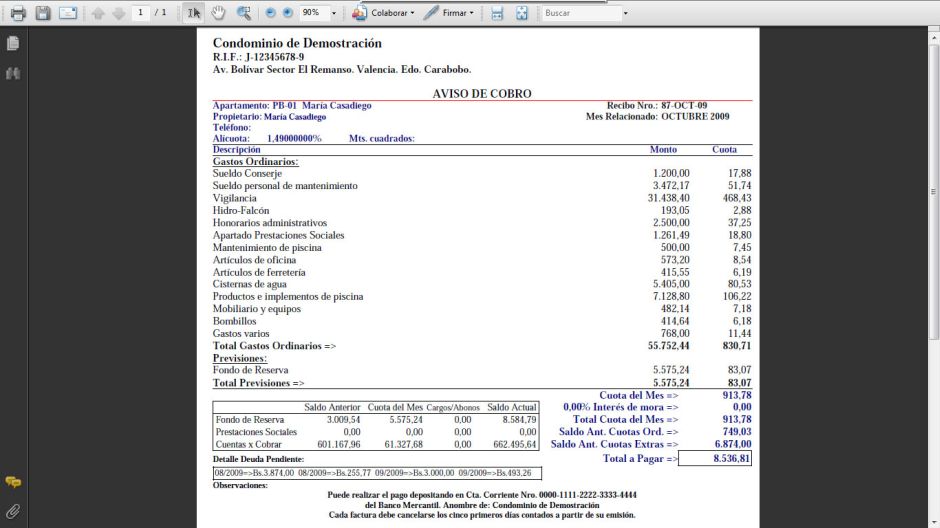
Task: Click 'Hidro-Falcón' expense row
Action: point(482,210)
